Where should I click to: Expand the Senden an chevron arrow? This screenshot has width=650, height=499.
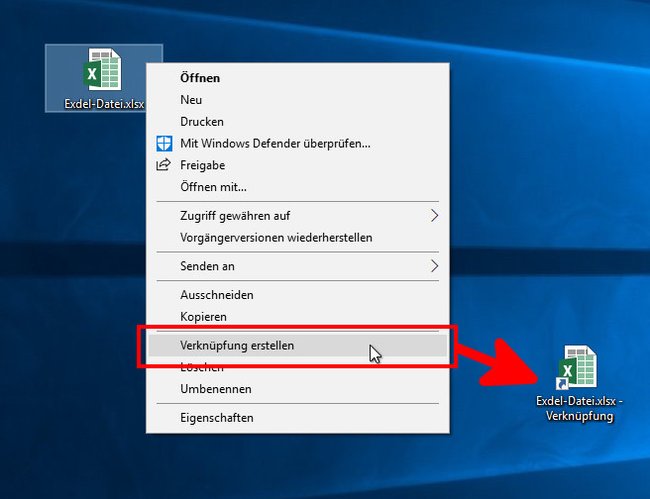click(434, 266)
